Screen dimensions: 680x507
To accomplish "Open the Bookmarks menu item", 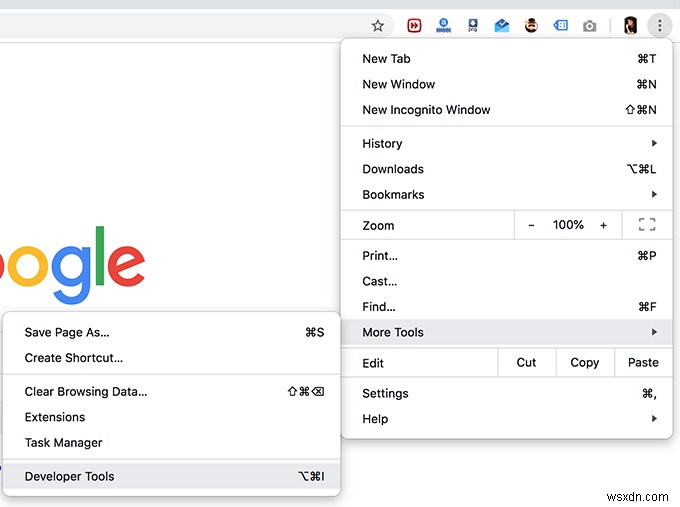I will click(507, 194).
